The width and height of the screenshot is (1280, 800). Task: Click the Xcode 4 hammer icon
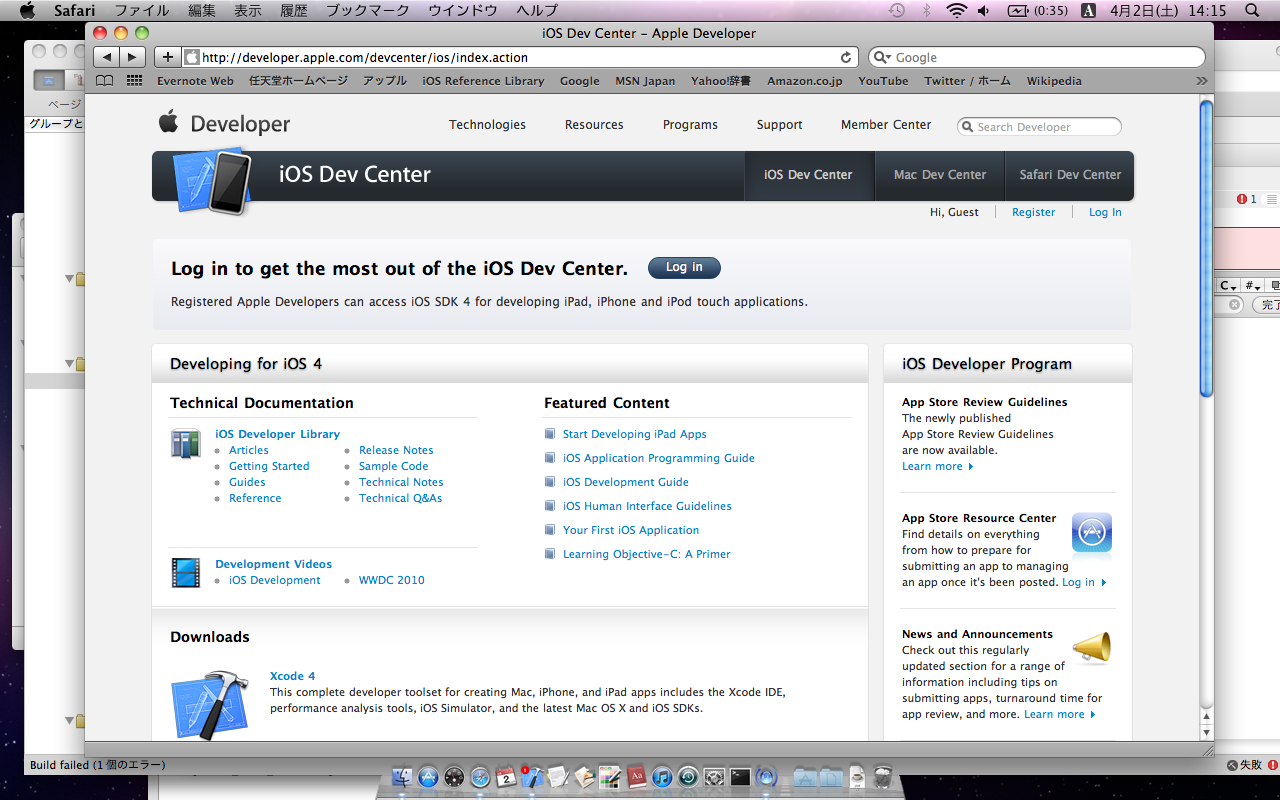coord(209,704)
